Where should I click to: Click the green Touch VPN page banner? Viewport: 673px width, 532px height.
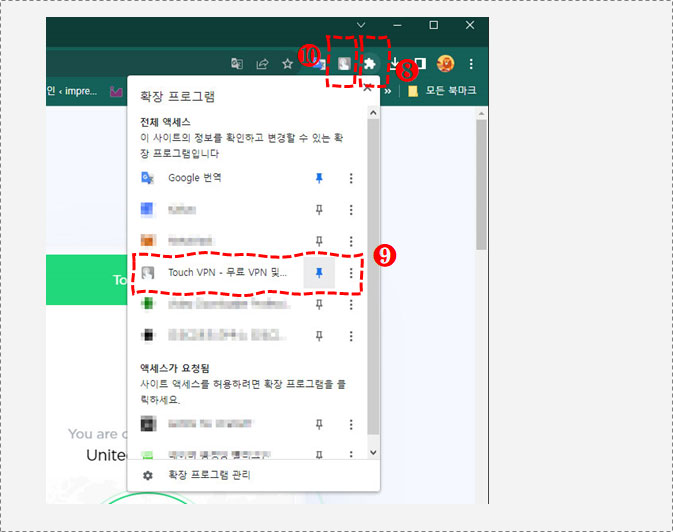[87, 280]
